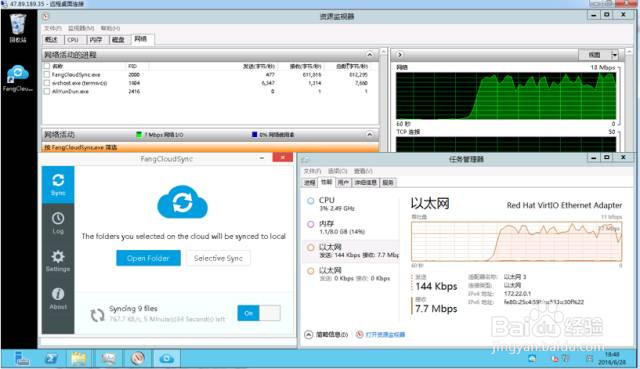Open the FangCloud cloud taskbar icon
Image resolution: width=640 pixels, height=369 pixels.
point(166,358)
